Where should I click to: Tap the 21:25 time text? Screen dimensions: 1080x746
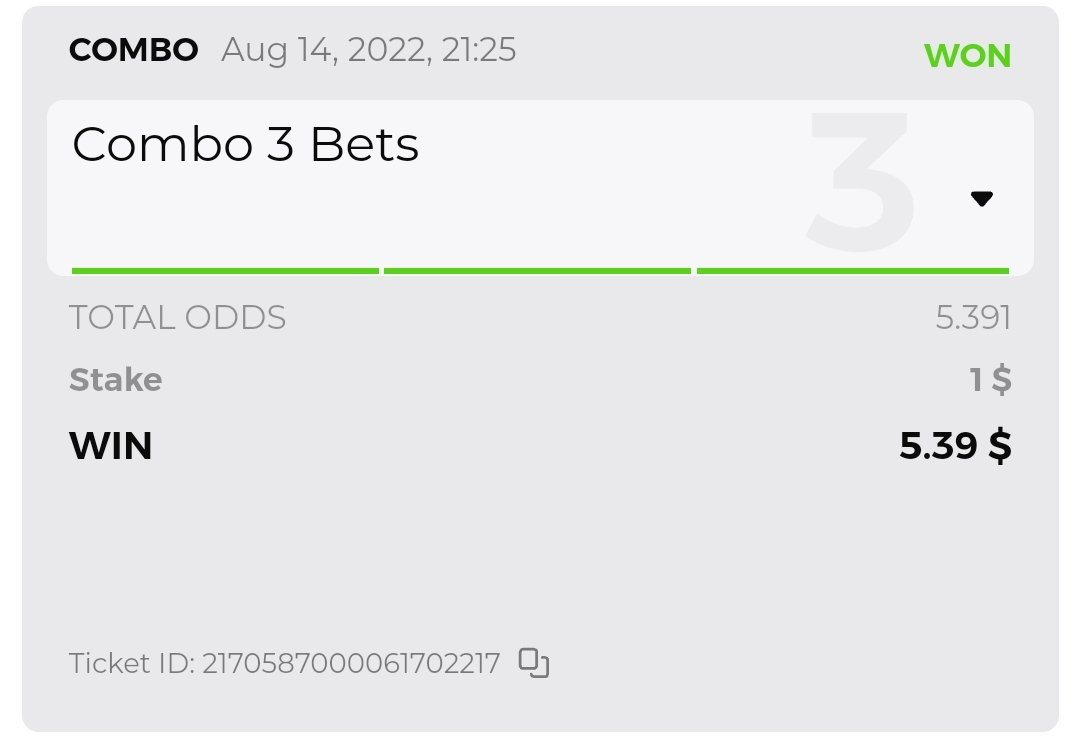(x=478, y=50)
